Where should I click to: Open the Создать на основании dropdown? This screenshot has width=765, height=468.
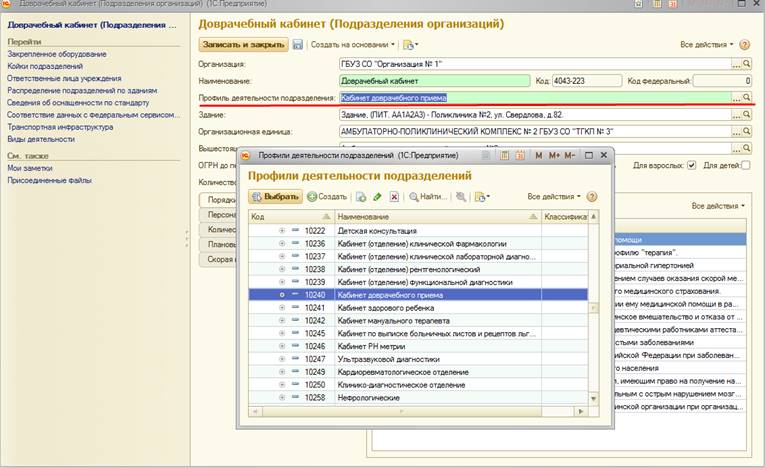353,45
